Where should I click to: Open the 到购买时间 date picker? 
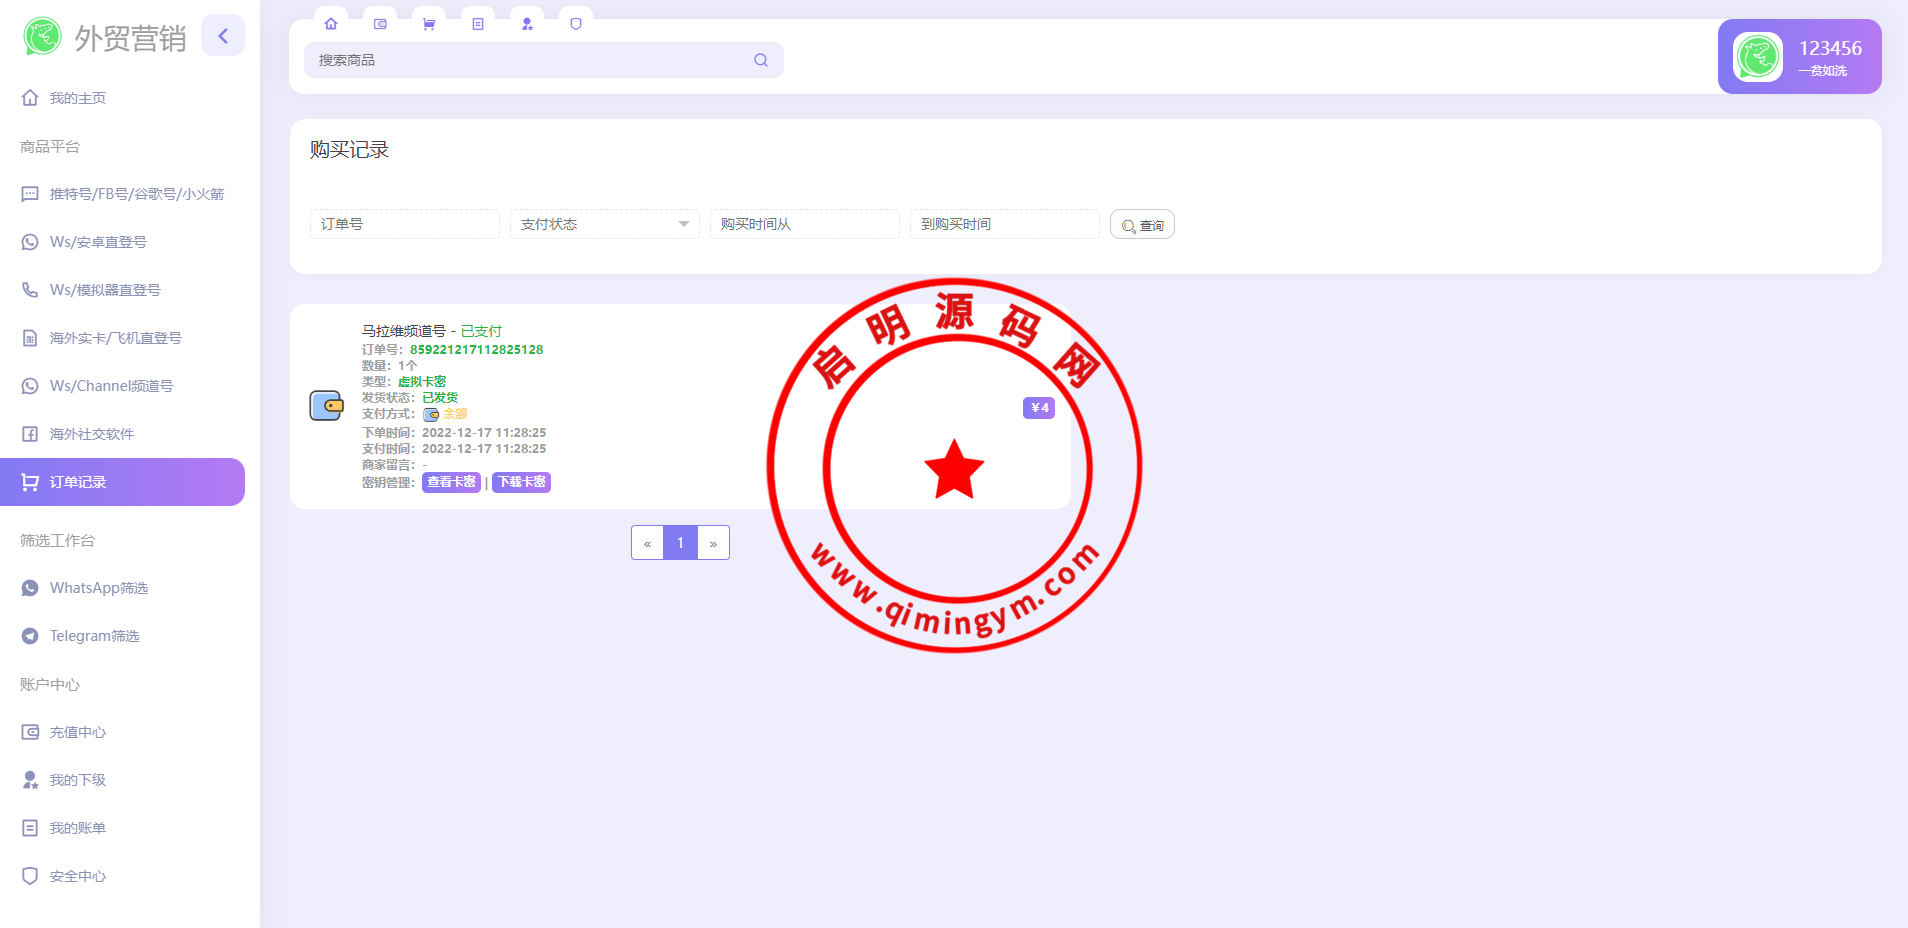[1004, 224]
